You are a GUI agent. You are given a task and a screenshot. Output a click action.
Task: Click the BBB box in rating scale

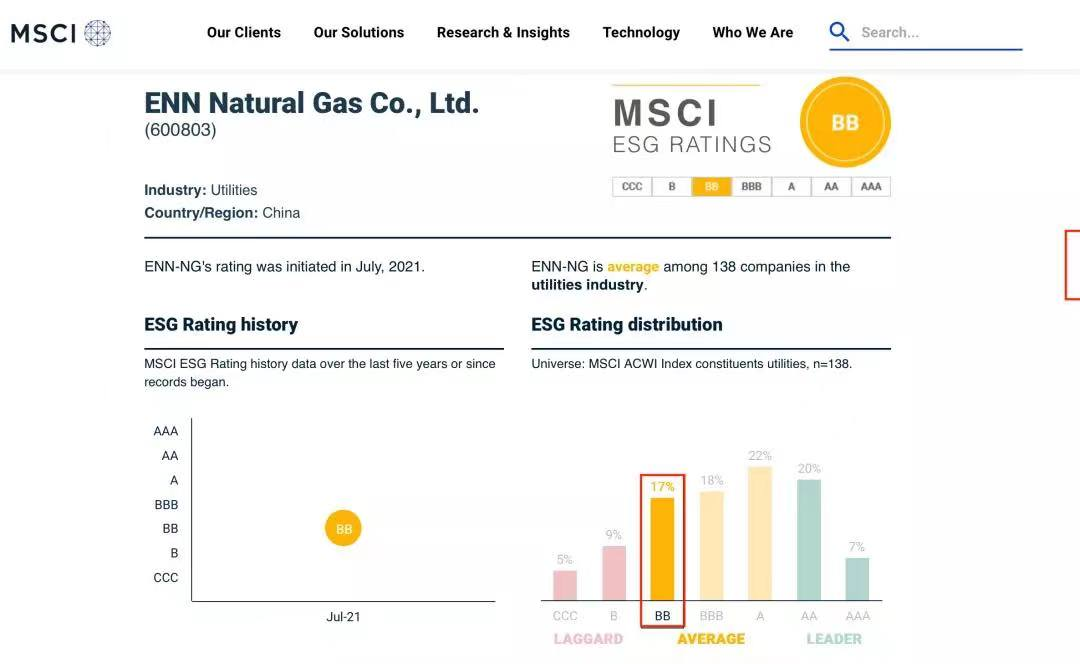(751, 187)
